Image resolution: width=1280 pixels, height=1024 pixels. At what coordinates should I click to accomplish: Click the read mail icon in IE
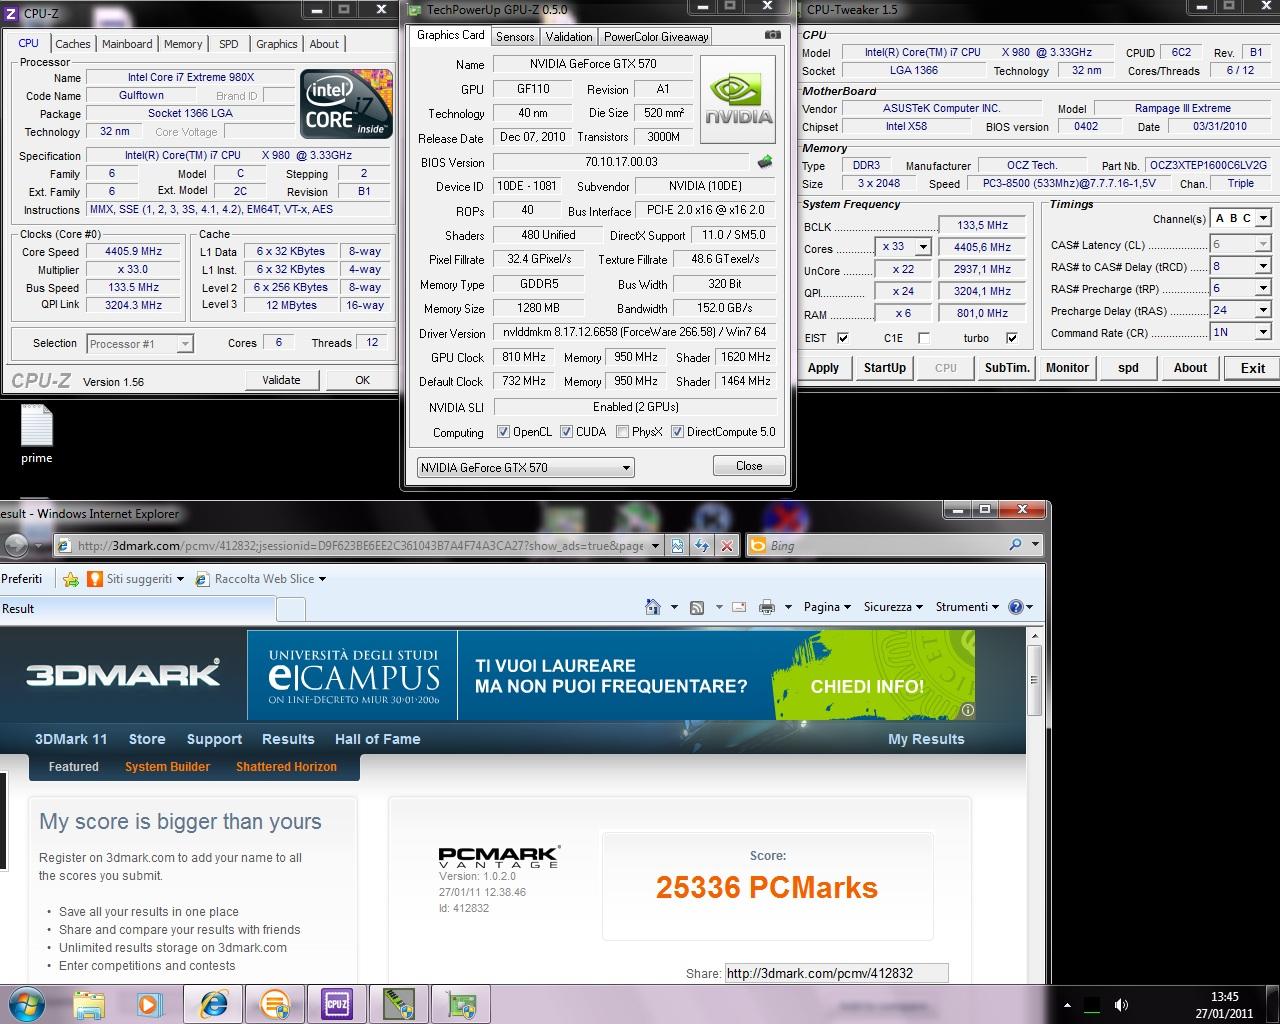pyautogui.click(x=739, y=607)
